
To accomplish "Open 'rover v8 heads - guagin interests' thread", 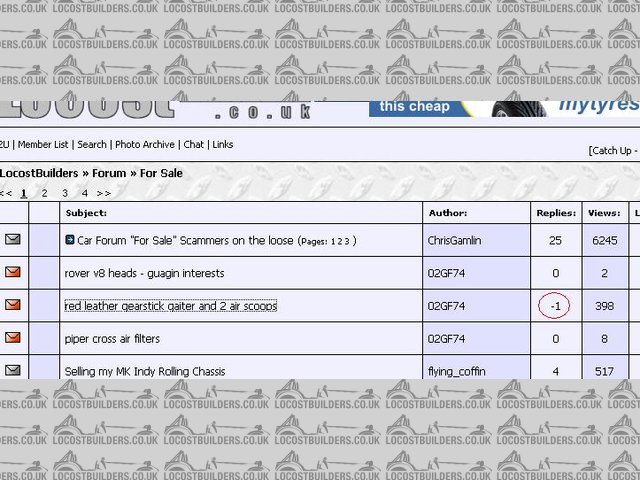I will coord(144,273).
